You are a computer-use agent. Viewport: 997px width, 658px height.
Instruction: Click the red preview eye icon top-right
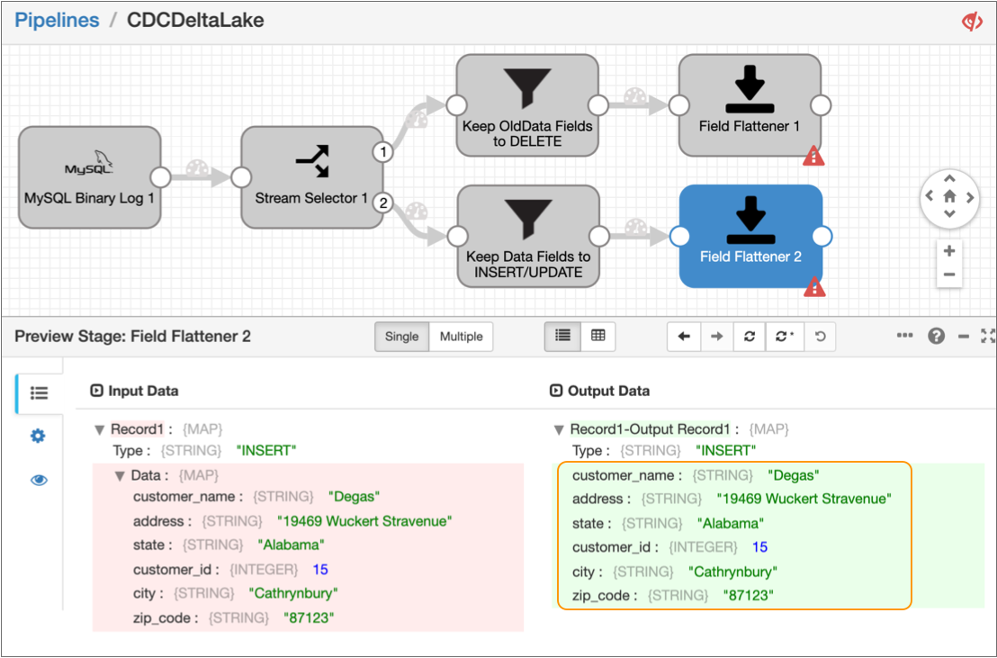point(972,21)
